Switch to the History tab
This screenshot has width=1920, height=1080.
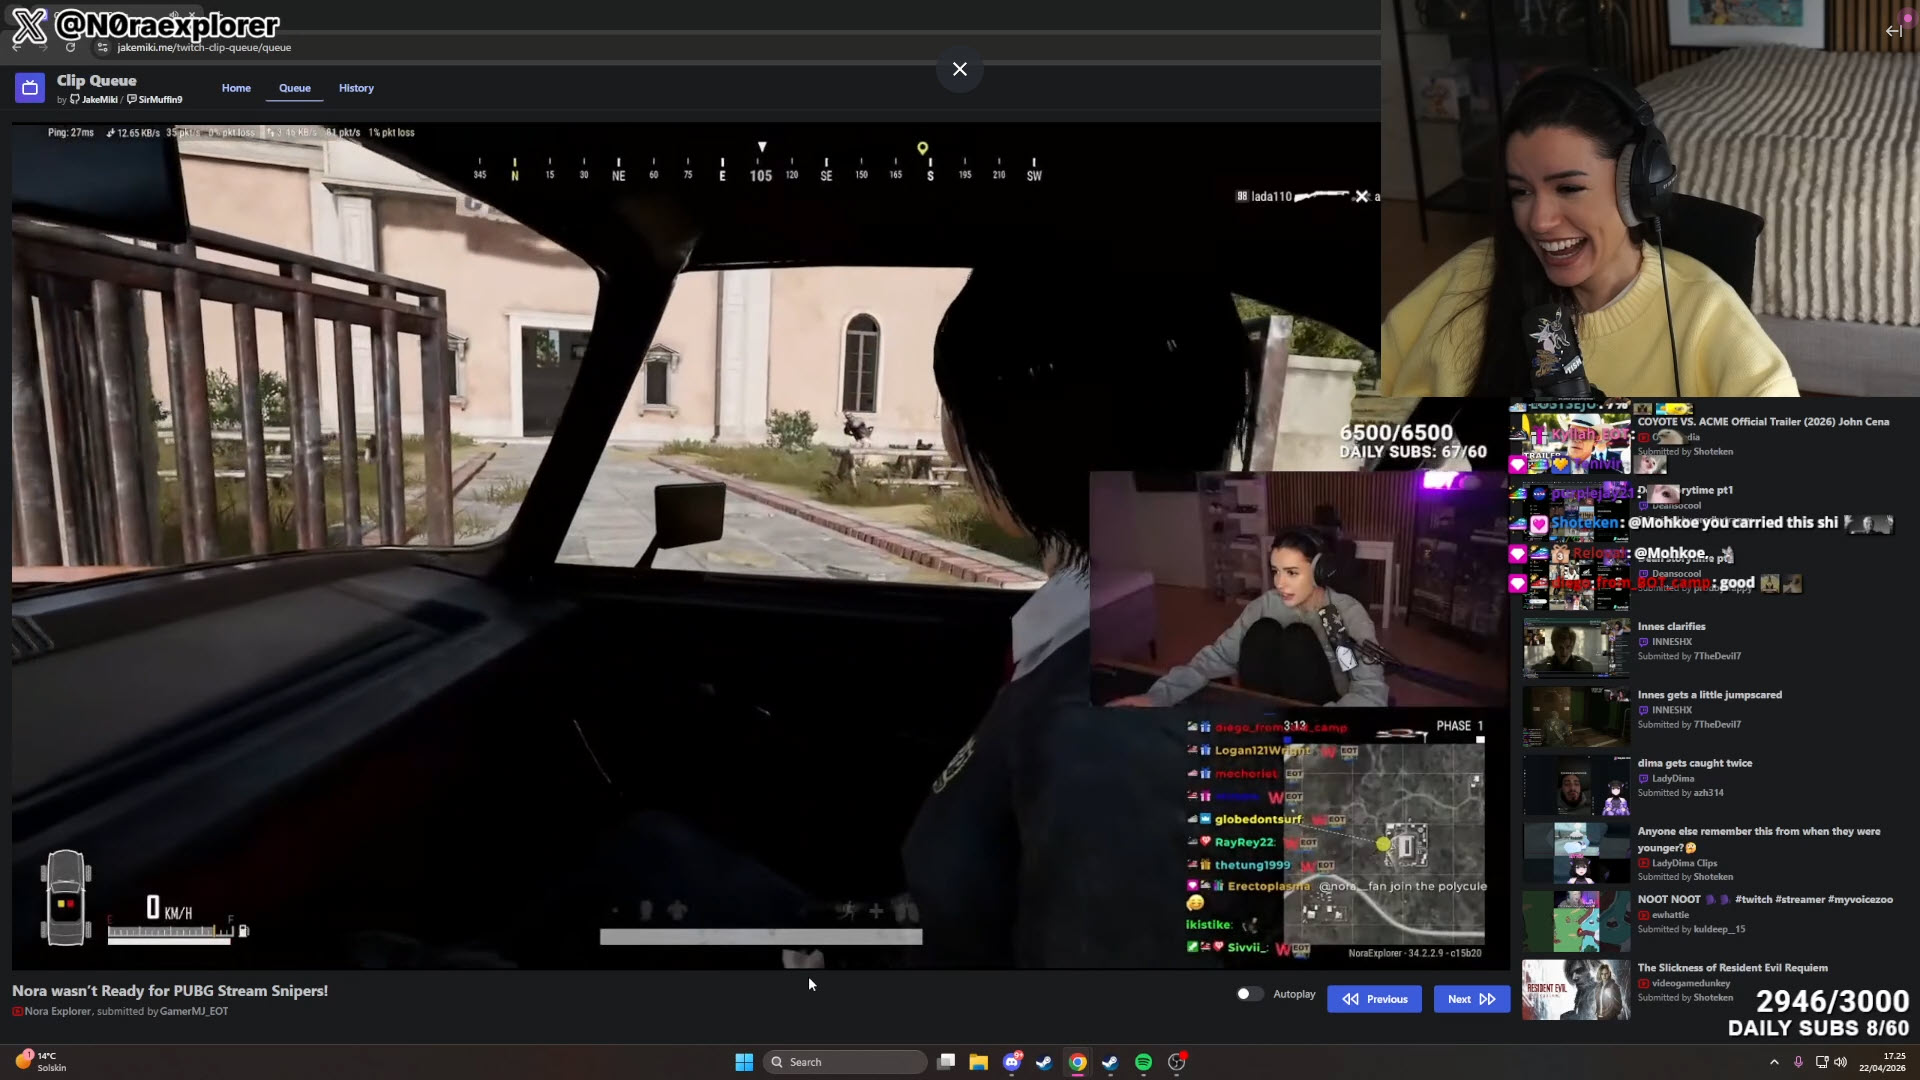tap(356, 88)
